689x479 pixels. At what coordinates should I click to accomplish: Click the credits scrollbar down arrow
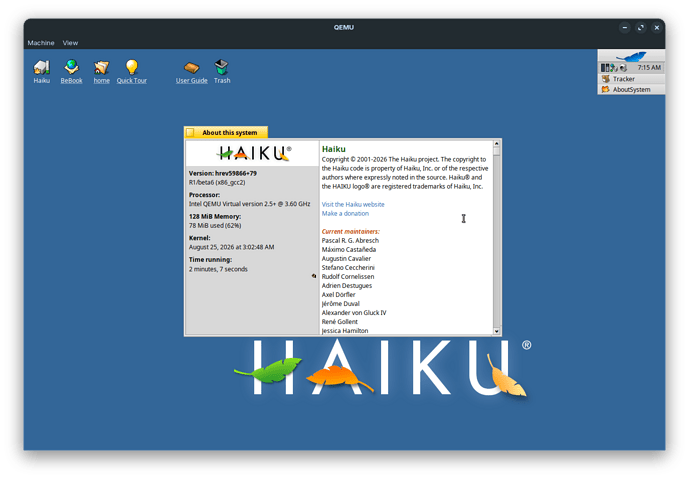(497, 331)
